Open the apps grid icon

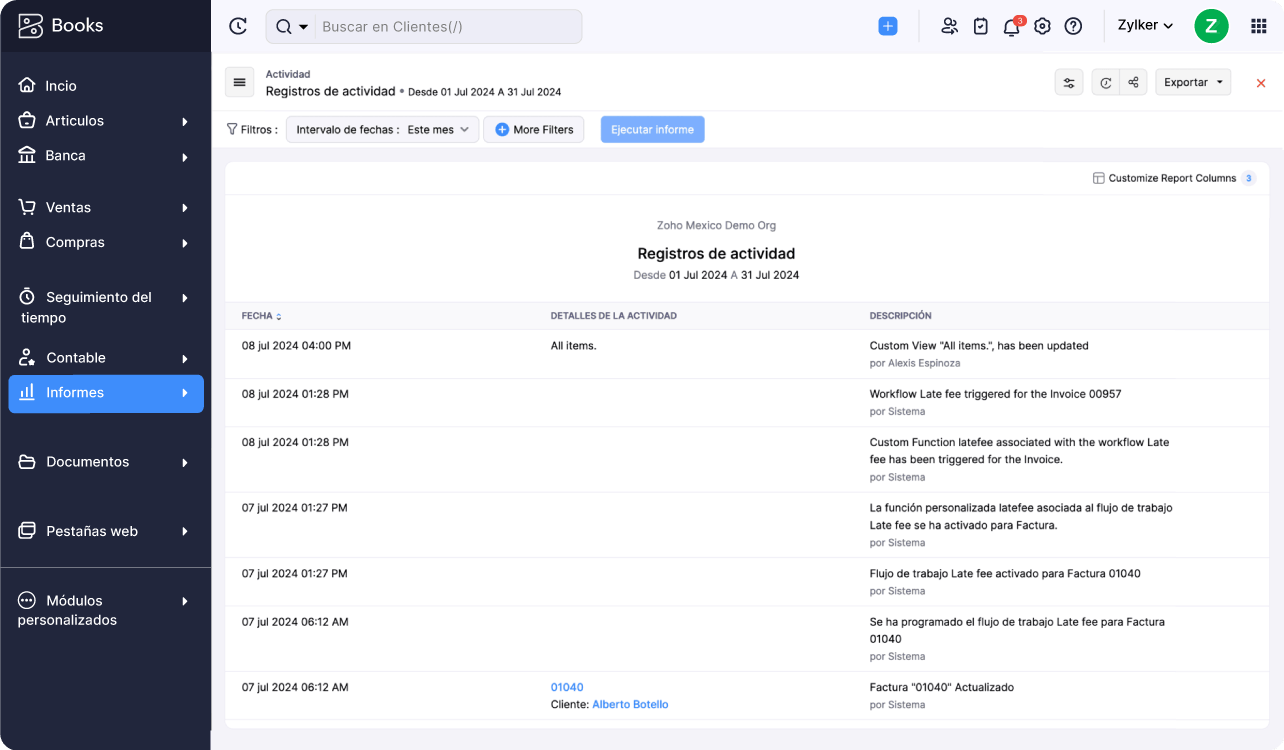(1258, 27)
